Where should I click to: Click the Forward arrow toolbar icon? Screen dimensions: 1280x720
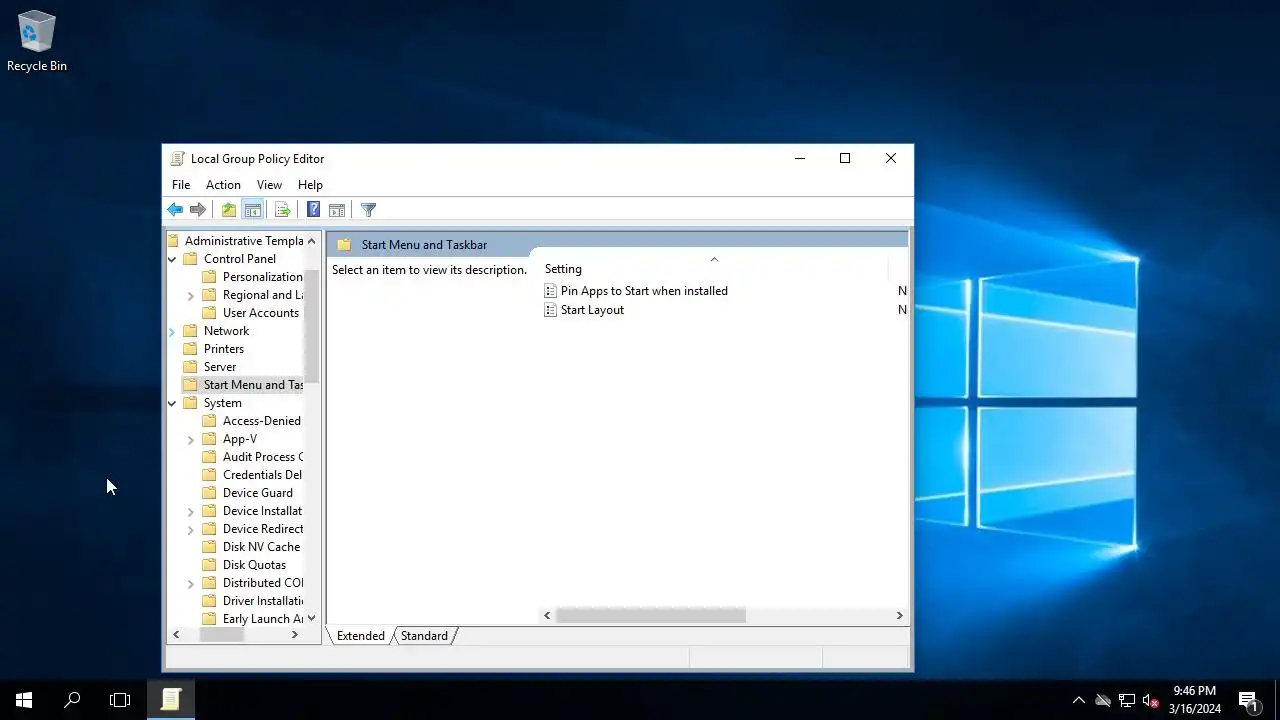click(x=198, y=210)
